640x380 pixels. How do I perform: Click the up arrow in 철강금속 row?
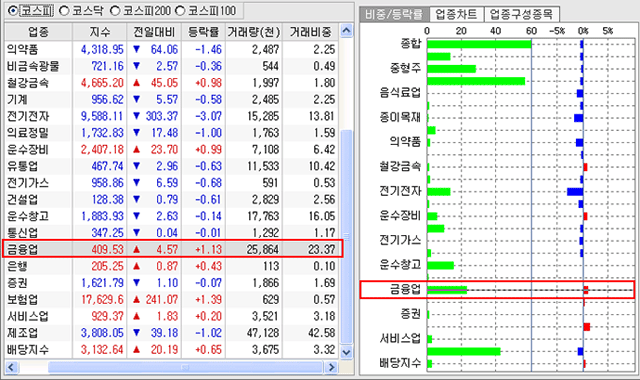pyautogui.click(x=136, y=83)
